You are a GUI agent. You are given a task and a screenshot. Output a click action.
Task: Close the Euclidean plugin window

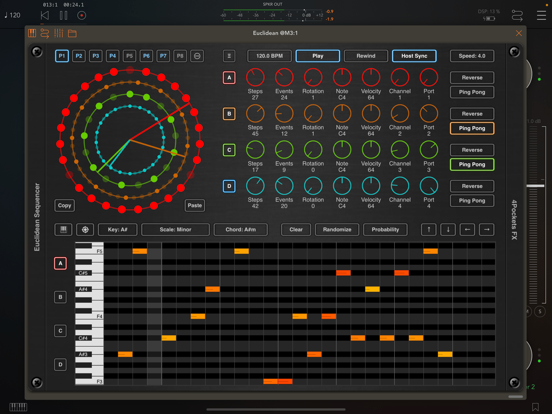pyautogui.click(x=519, y=33)
